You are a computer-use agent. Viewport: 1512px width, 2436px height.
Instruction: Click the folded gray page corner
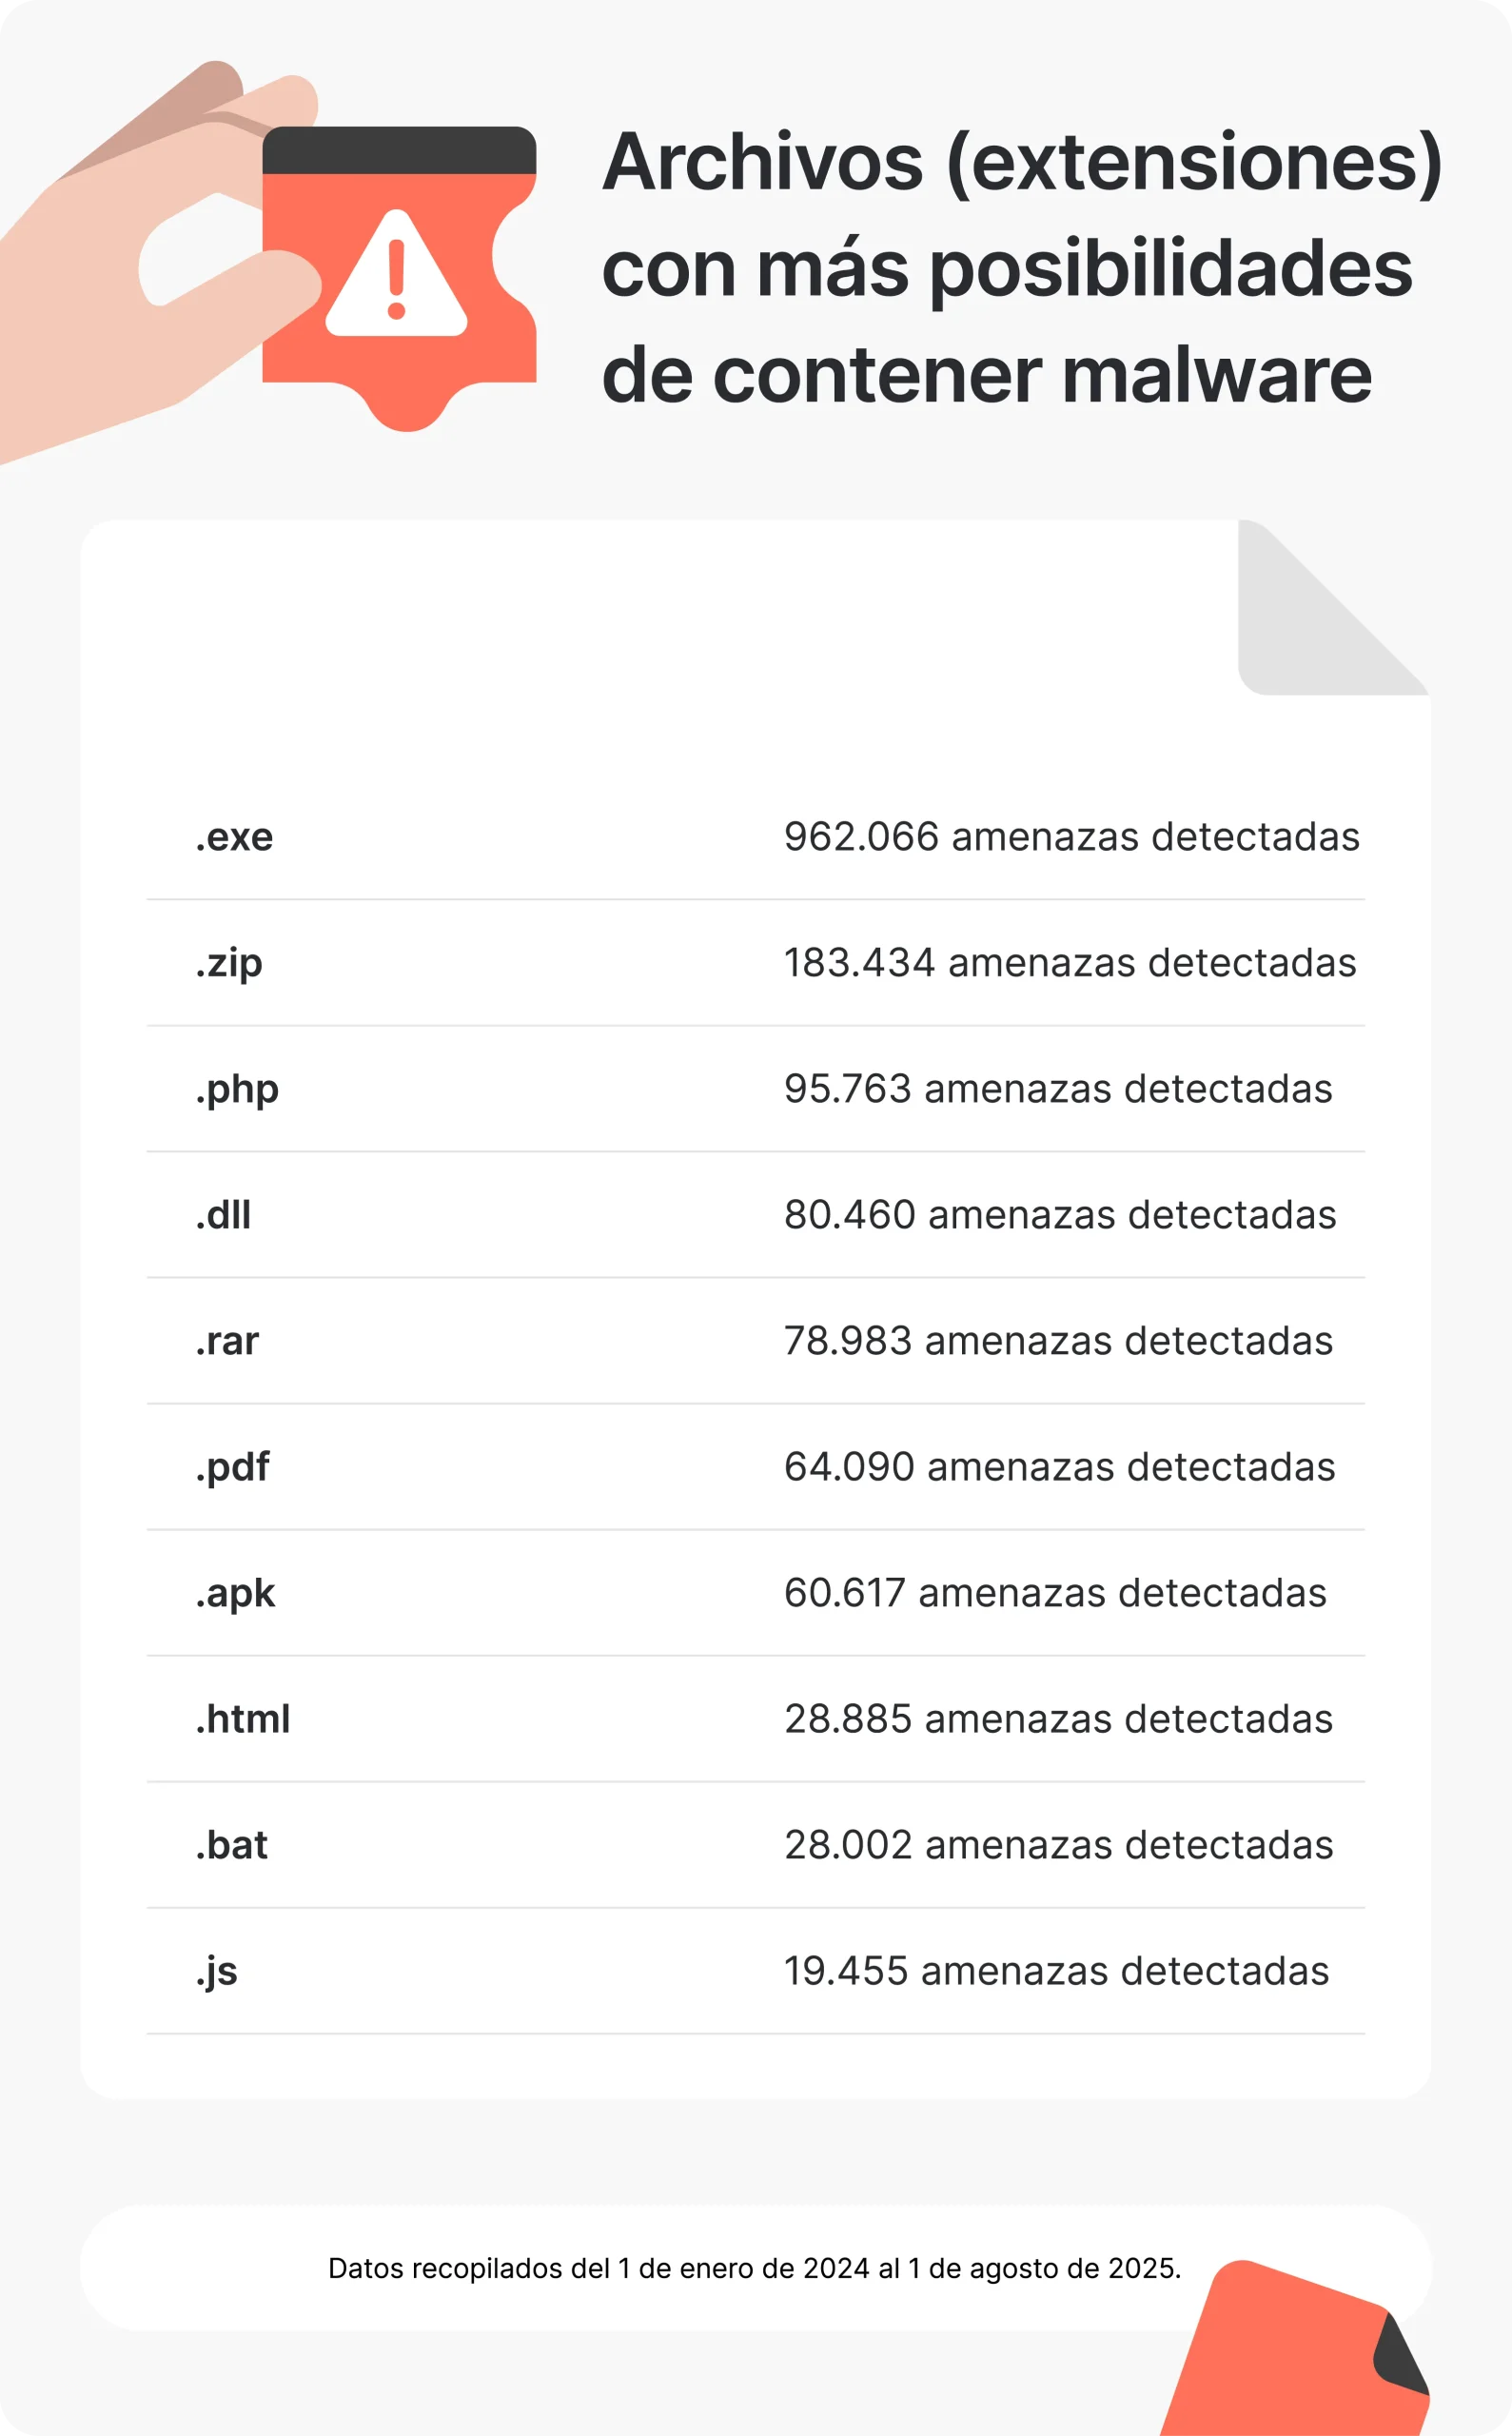(1300, 630)
